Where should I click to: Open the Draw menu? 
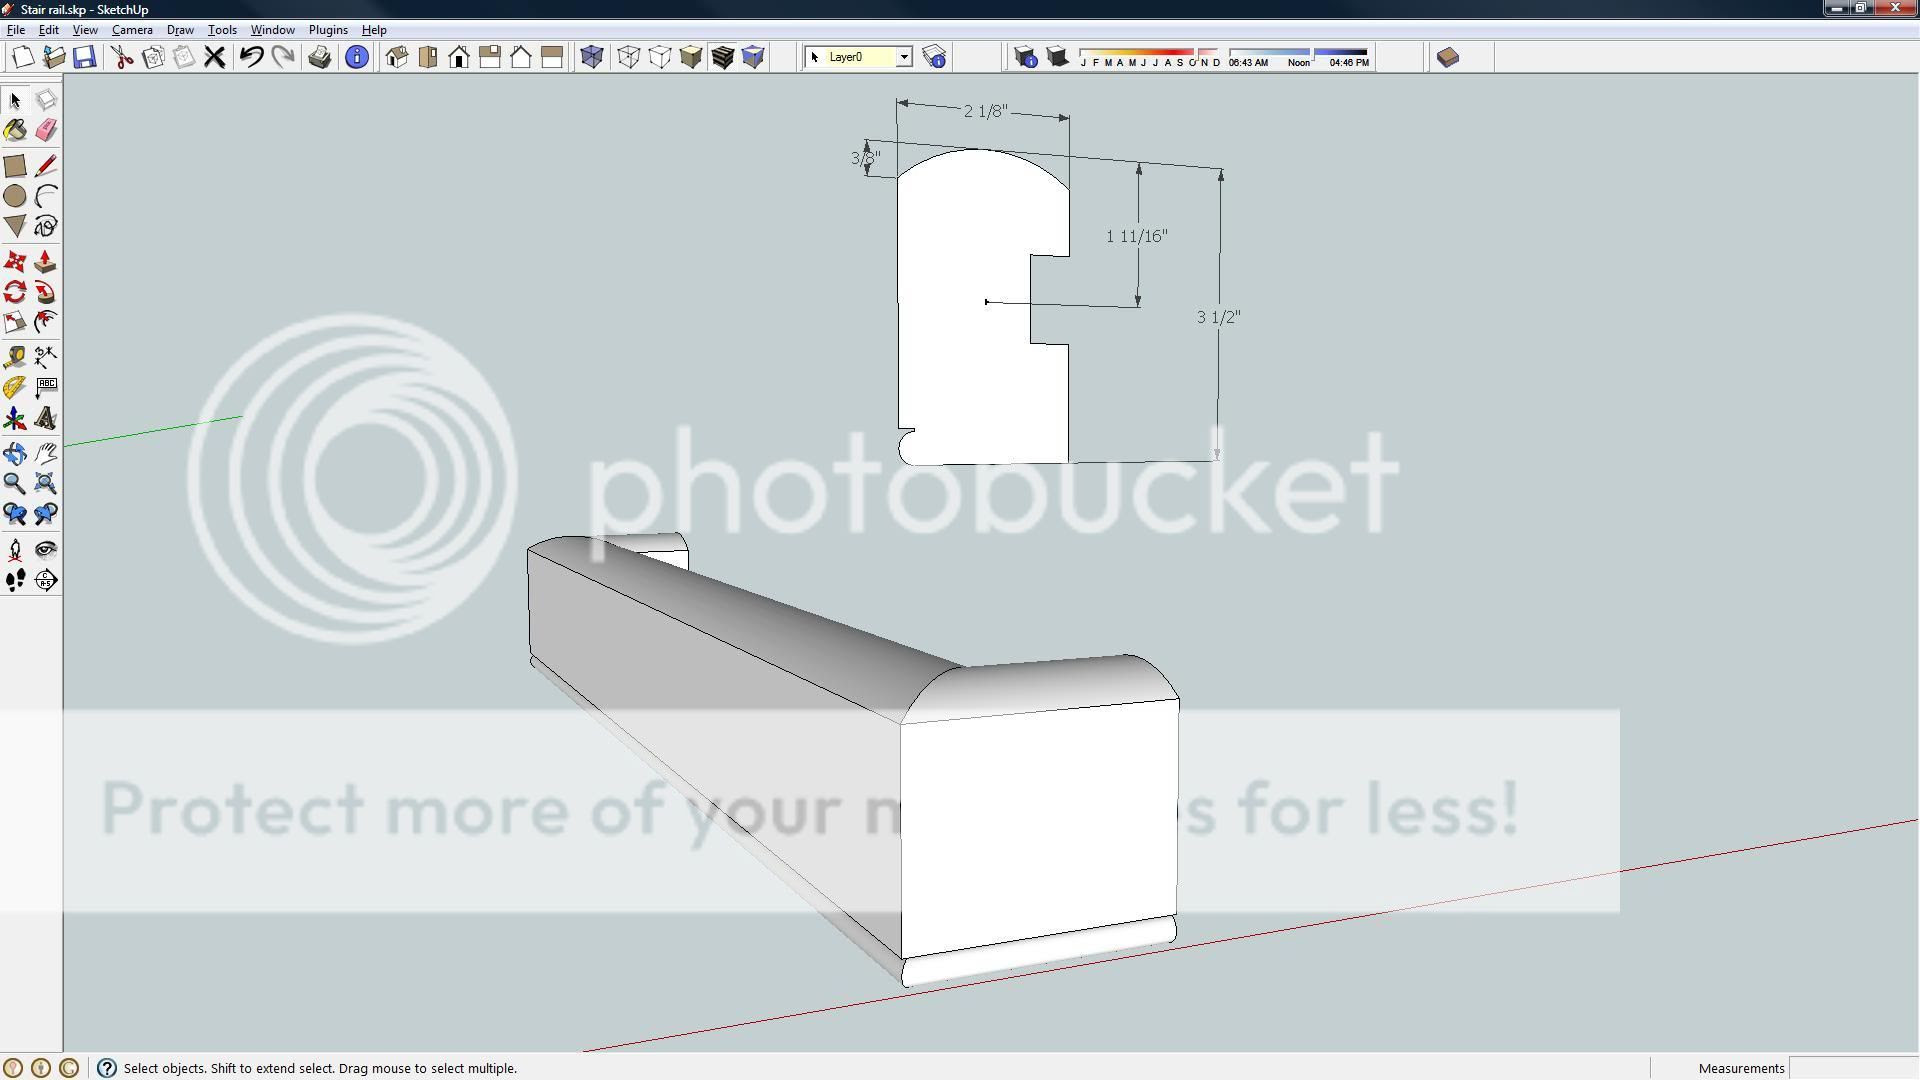(180, 30)
